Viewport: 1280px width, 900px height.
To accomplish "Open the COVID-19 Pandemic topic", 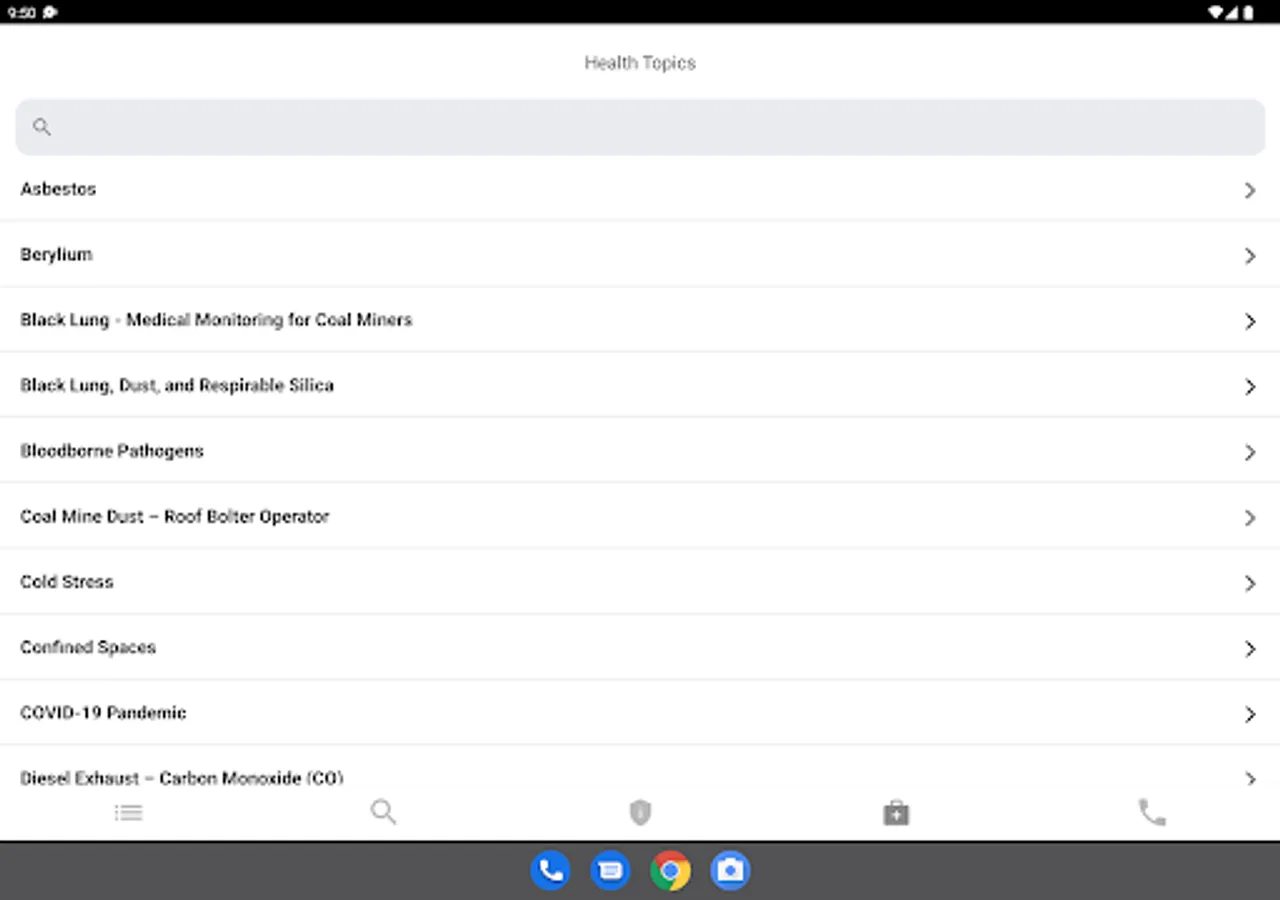I will pyautogui.click(x=640, y=713).
